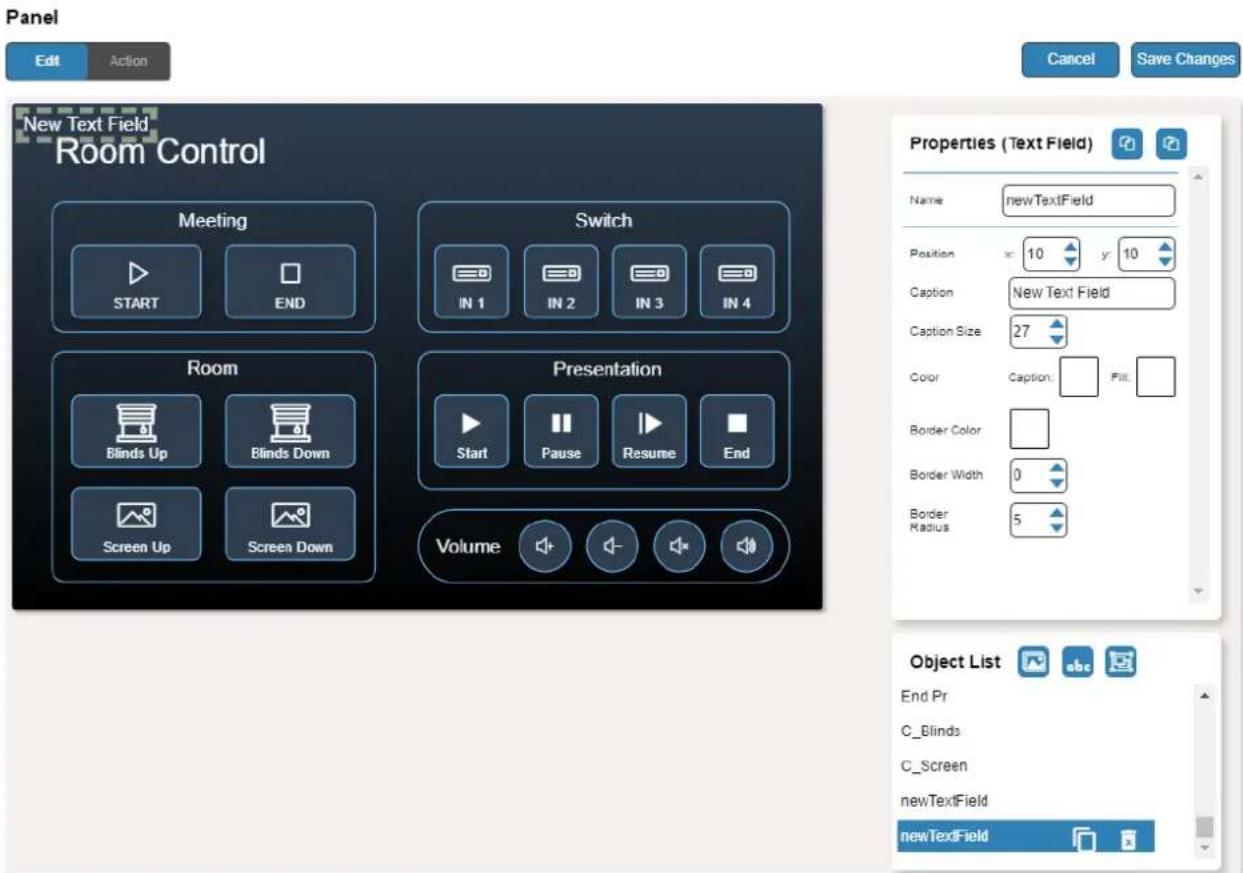Select the IN 1 switch input
The width and height of the screenshot is (1243, 873).
pos(471,282)
